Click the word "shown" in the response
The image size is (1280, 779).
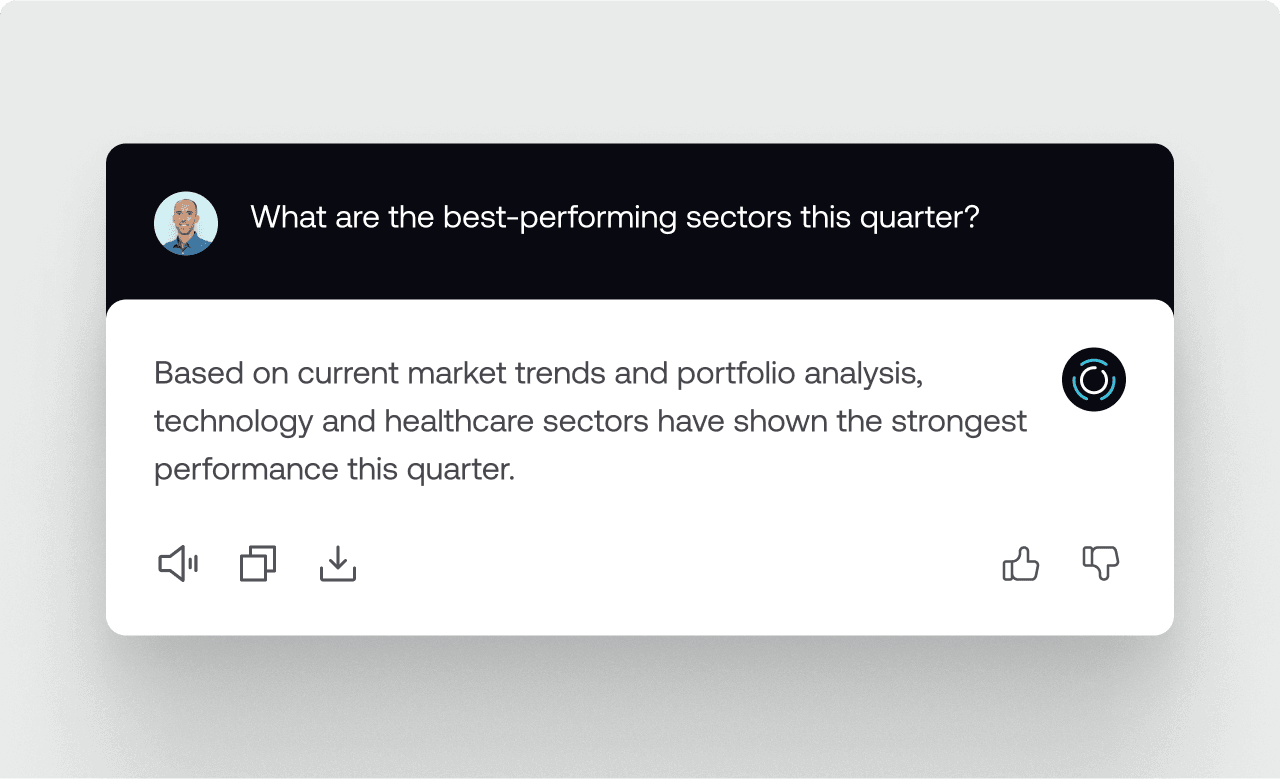(777, 422)
